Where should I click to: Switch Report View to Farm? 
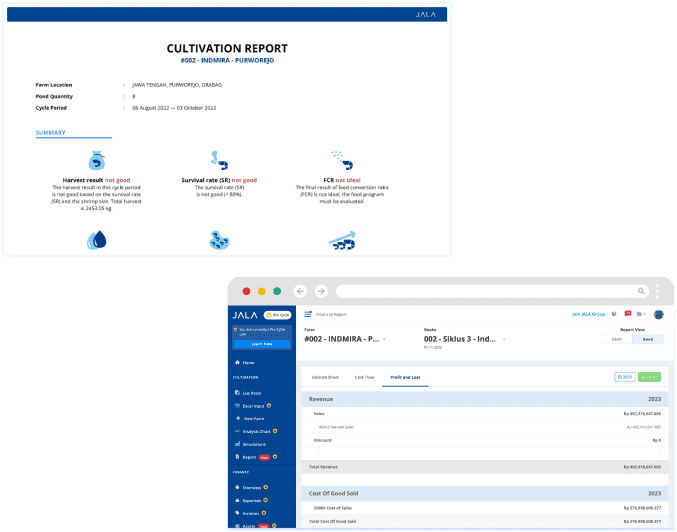pos(616,339)
